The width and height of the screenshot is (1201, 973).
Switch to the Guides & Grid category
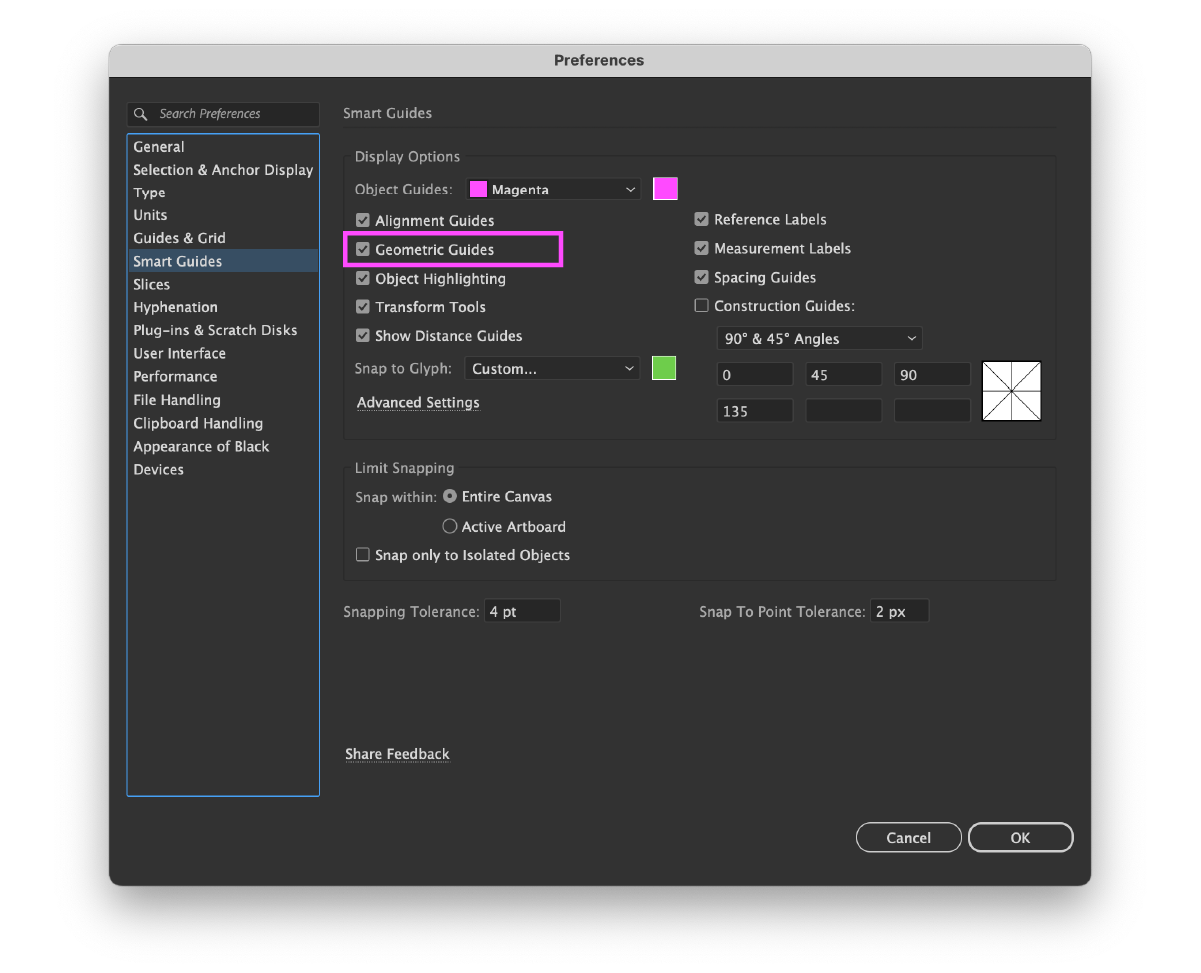click(x=180, y=238)
